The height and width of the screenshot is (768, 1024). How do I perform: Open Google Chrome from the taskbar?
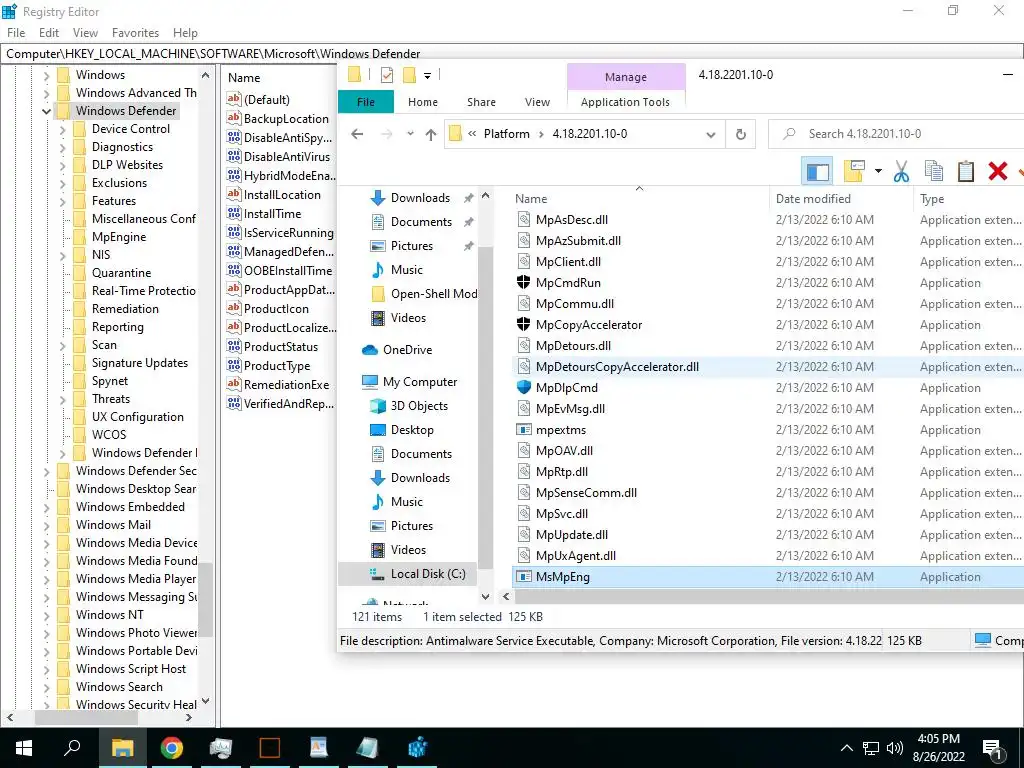pyautogui.click(x=172, y=748)
